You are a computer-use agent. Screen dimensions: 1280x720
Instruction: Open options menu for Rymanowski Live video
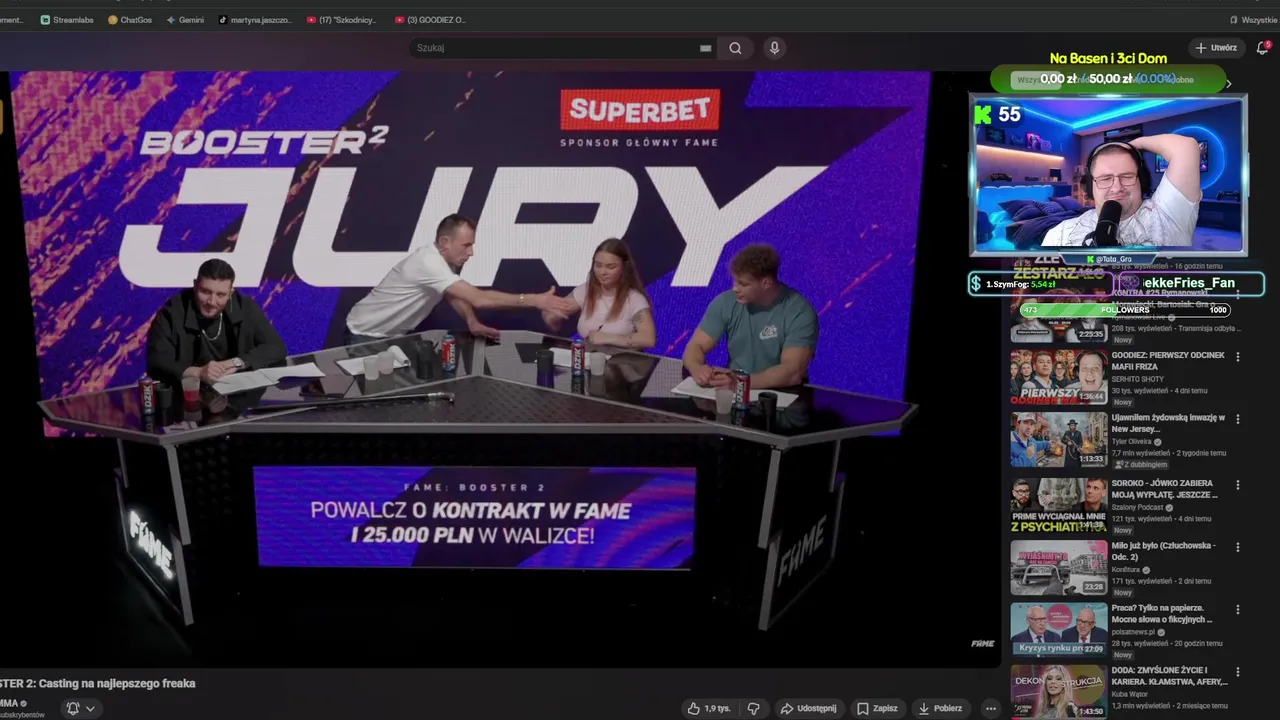(1238, 295)
